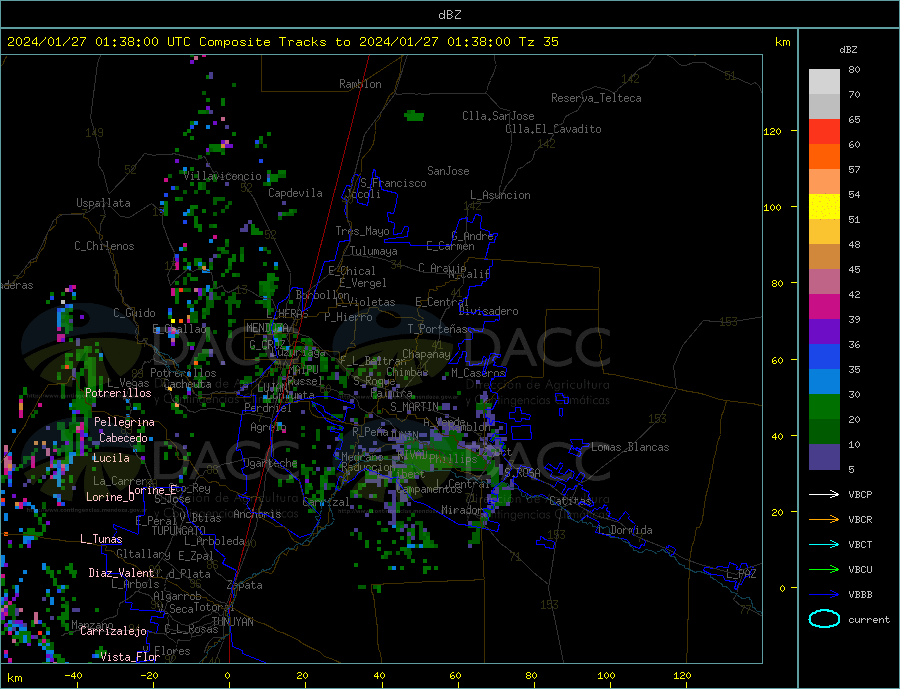
Task: Click the 'Borbollon' map label
Action: click(323, 295)
